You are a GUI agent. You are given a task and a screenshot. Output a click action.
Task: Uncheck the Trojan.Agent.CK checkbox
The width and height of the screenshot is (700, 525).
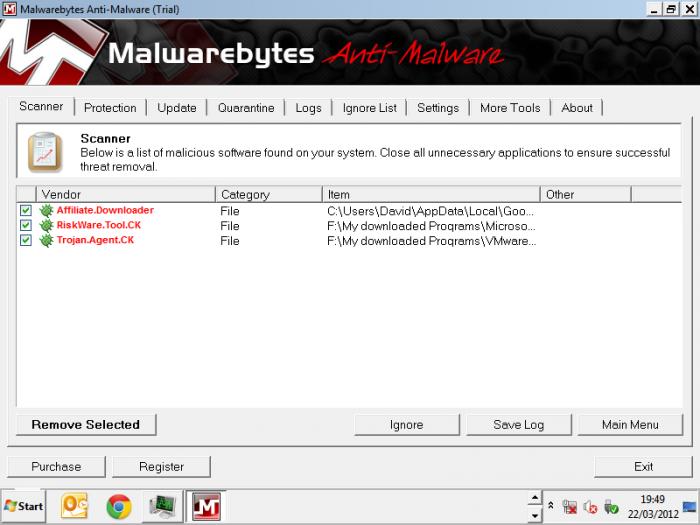point(25,240)
